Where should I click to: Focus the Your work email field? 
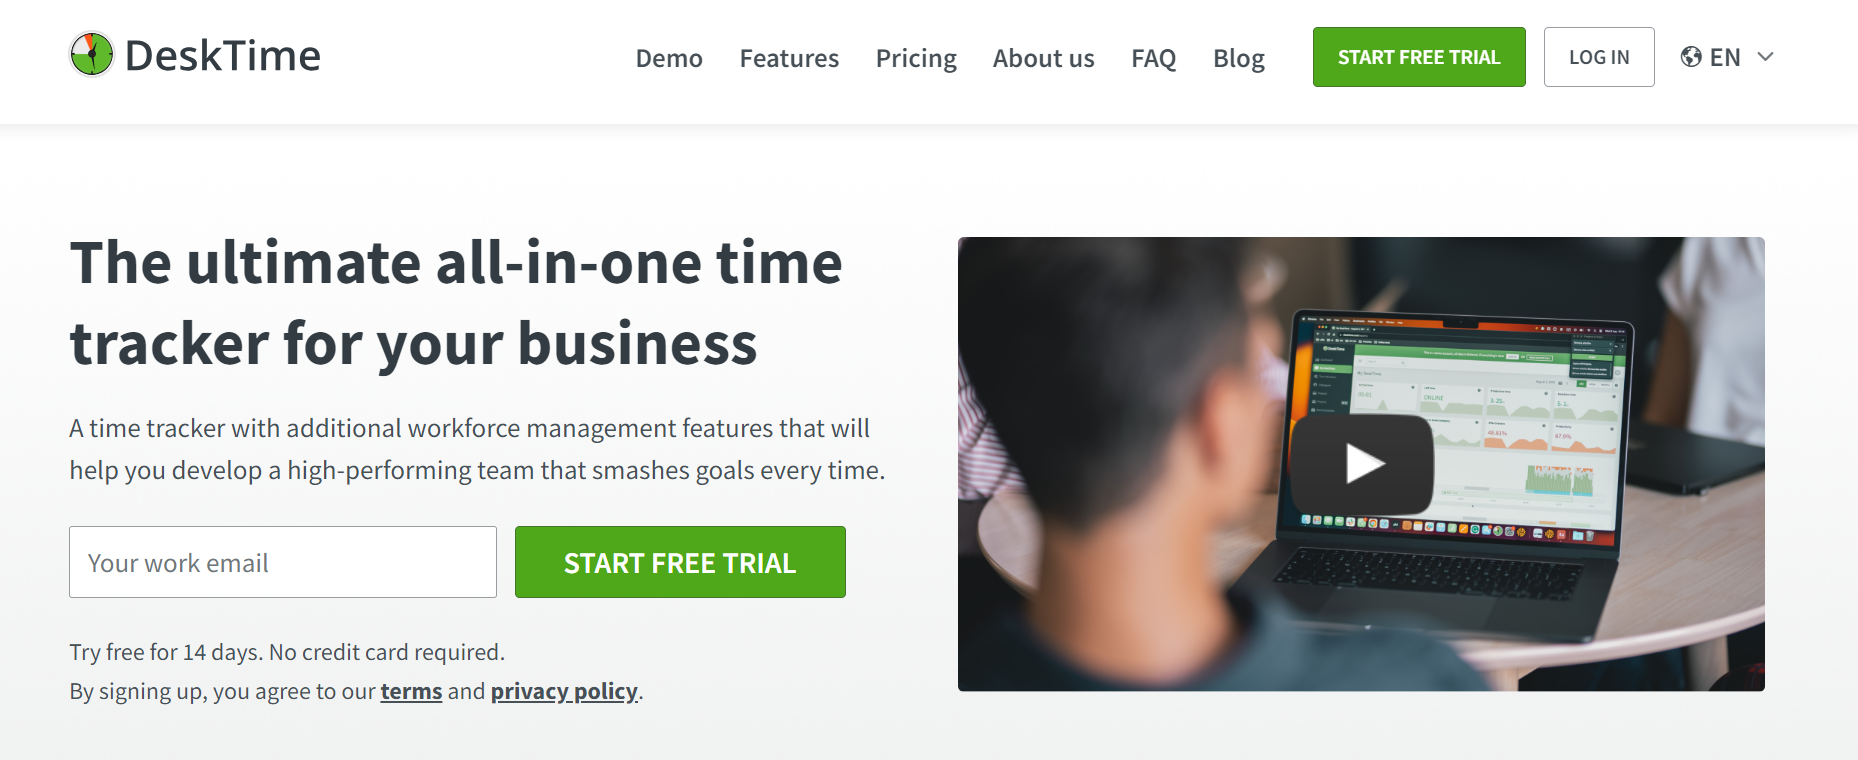[x=282, y=562]
